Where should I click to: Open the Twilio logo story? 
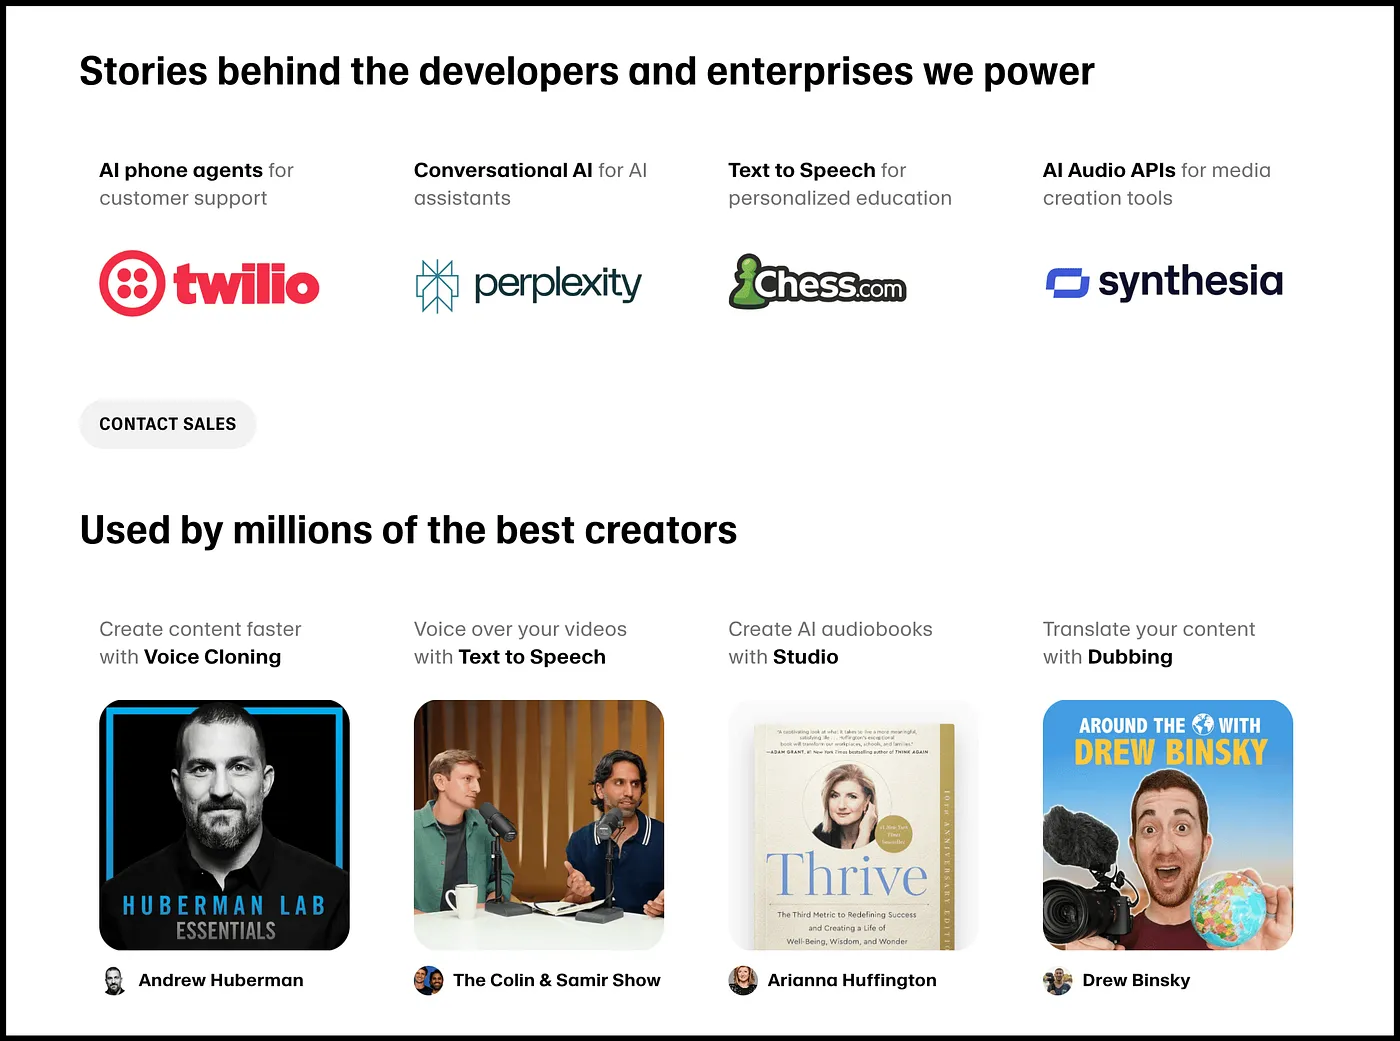coord(209,284)
